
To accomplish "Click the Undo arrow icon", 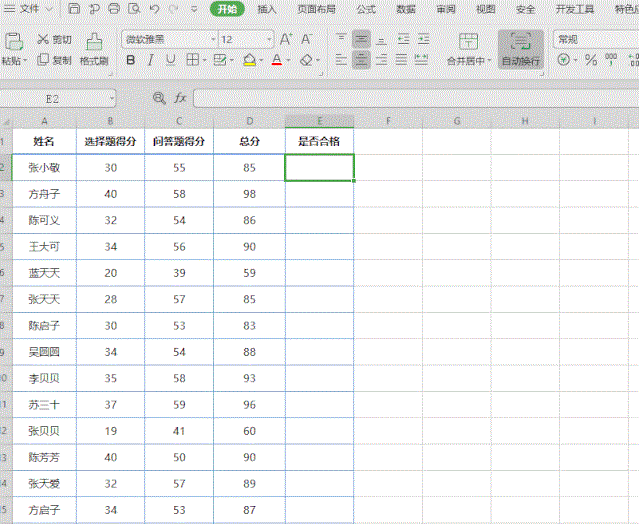I will (154, 9).
